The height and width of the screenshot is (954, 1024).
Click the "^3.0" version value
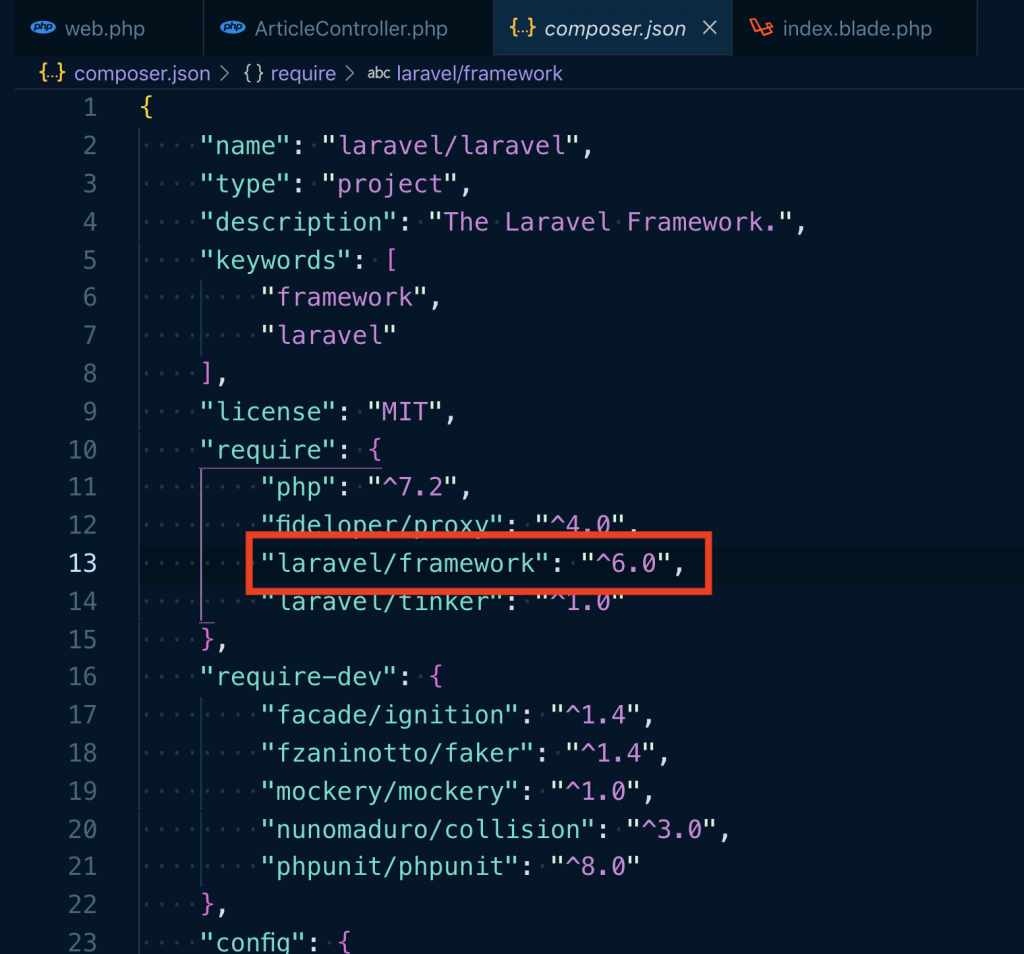point(672,829)
